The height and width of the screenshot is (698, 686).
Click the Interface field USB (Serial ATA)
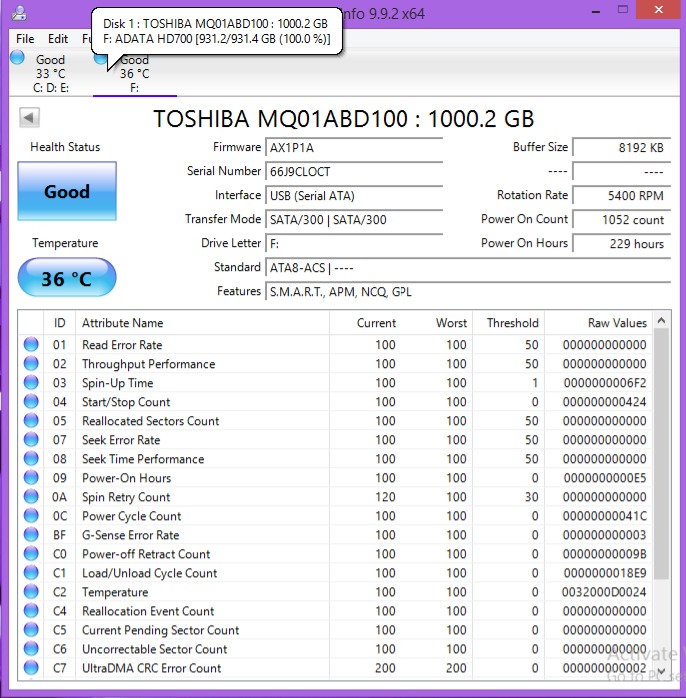pyautogui.click(x=354, y=196)
